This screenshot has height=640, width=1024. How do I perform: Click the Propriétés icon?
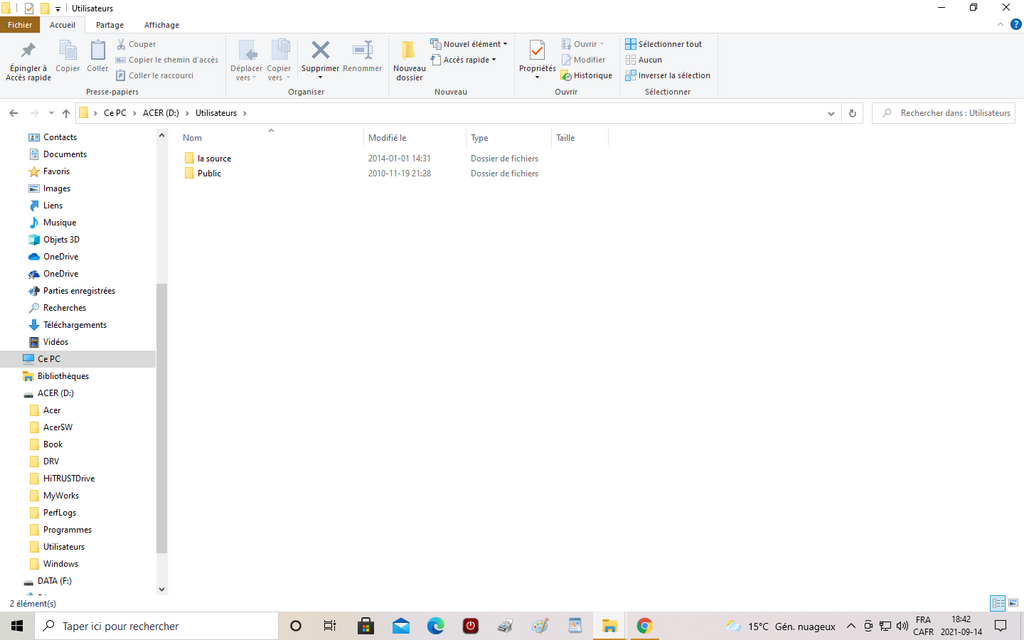click(x=537, y=50)
